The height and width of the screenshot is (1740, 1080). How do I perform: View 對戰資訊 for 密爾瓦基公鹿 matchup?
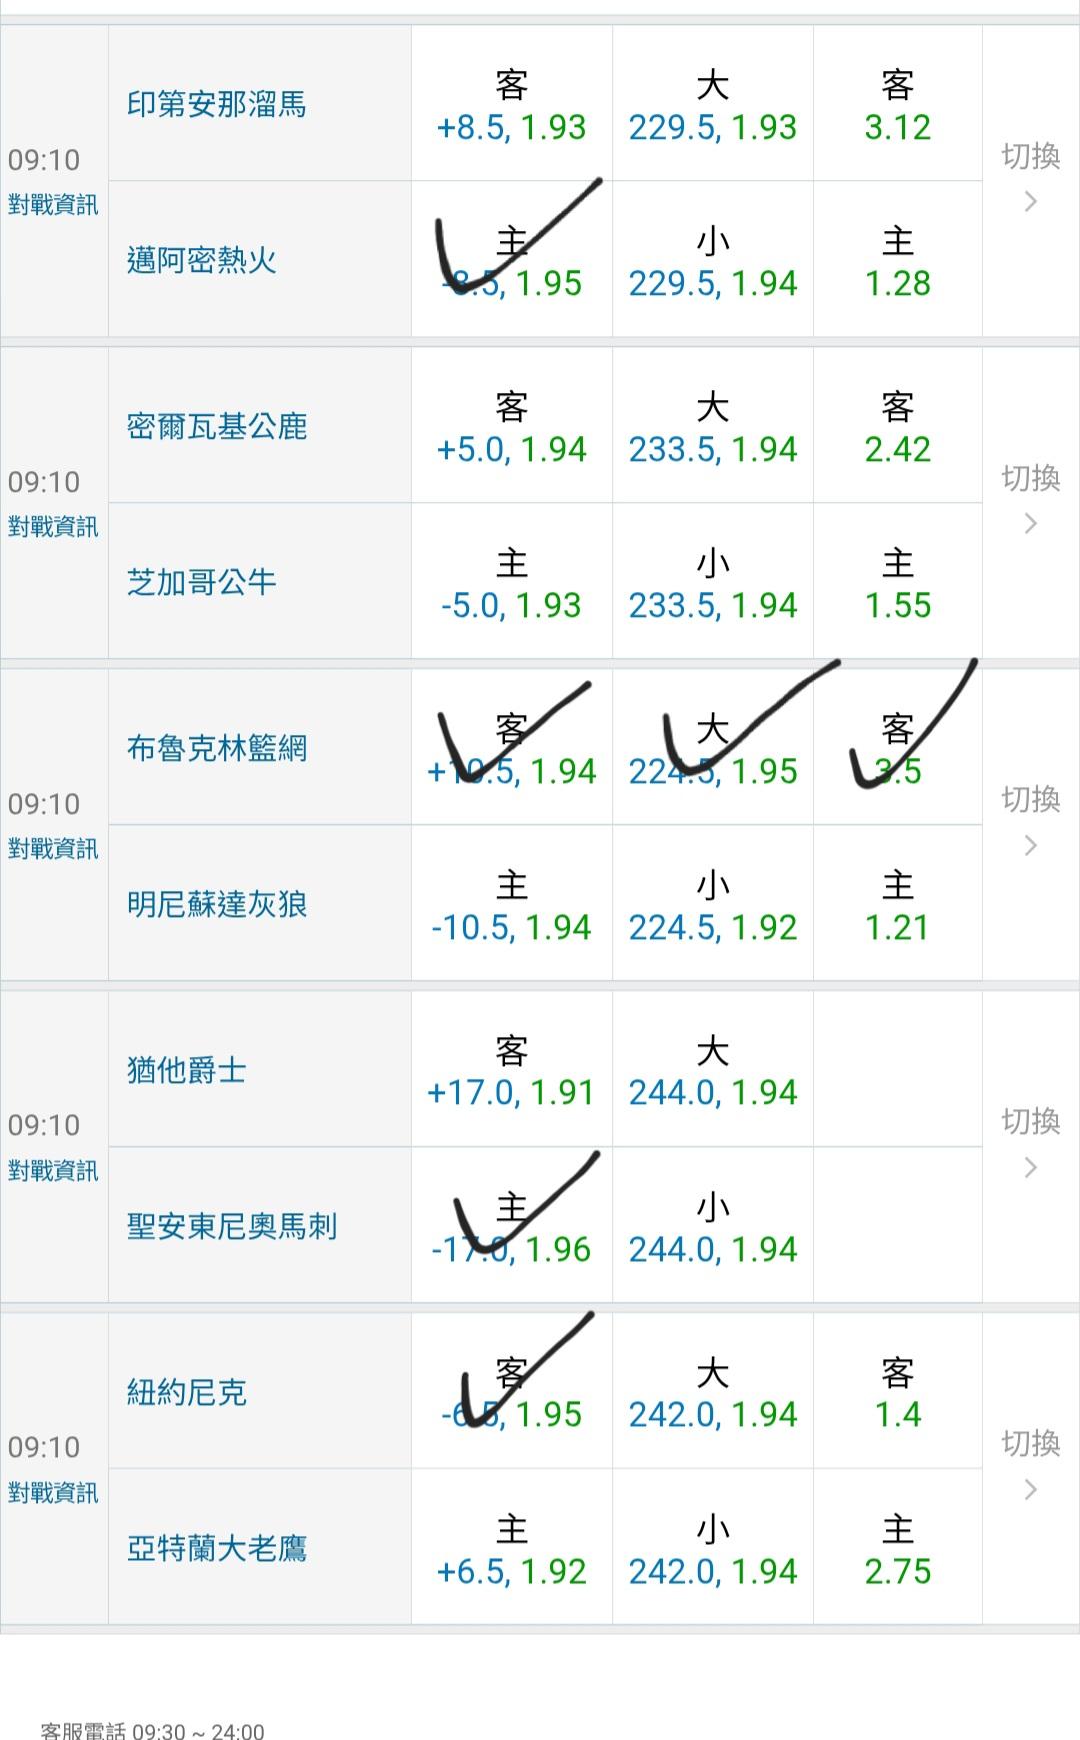point(53,527)
